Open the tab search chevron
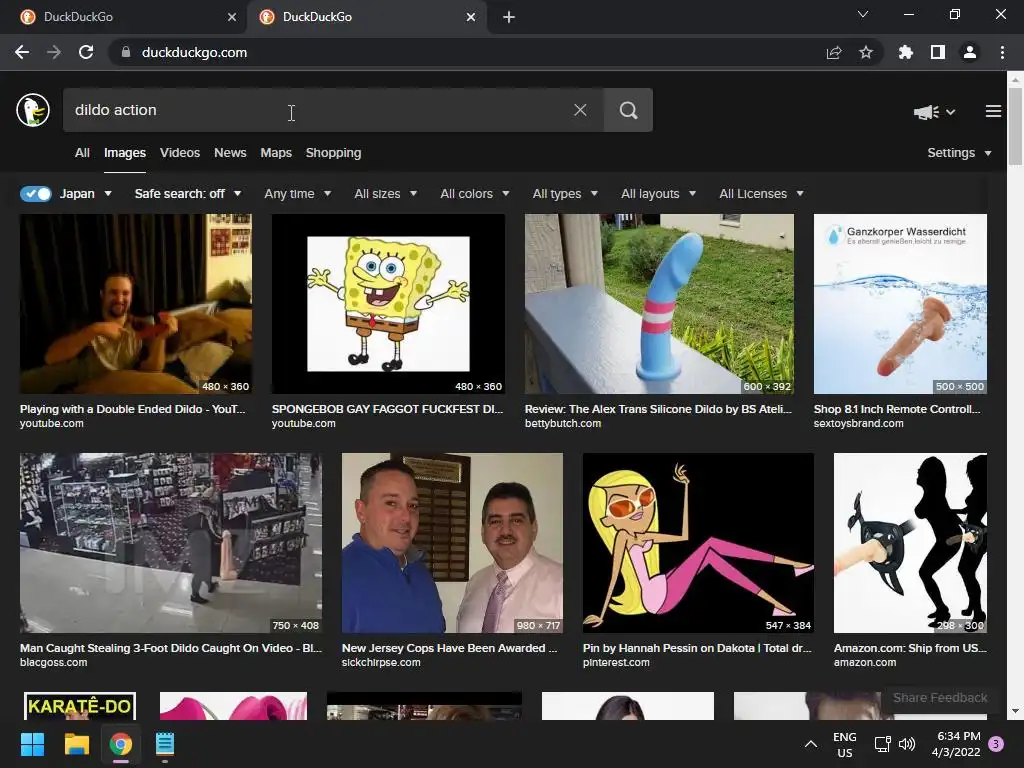 pyautogui.click(x=863, y=14)
